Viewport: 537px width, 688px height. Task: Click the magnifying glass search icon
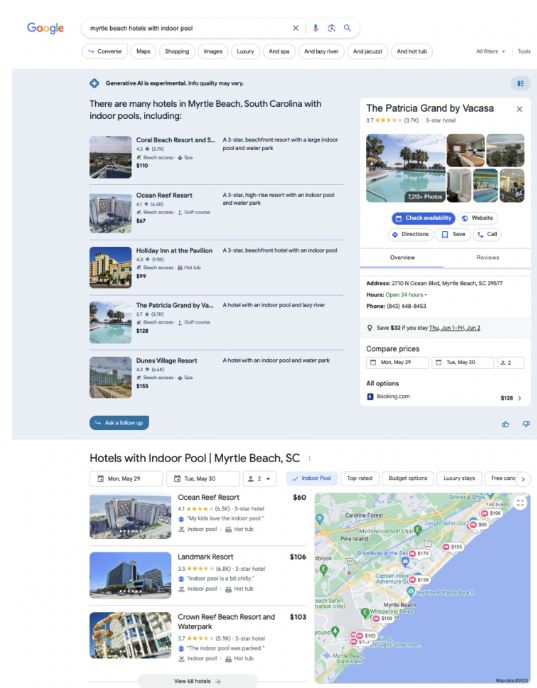[x=347, y=28]
